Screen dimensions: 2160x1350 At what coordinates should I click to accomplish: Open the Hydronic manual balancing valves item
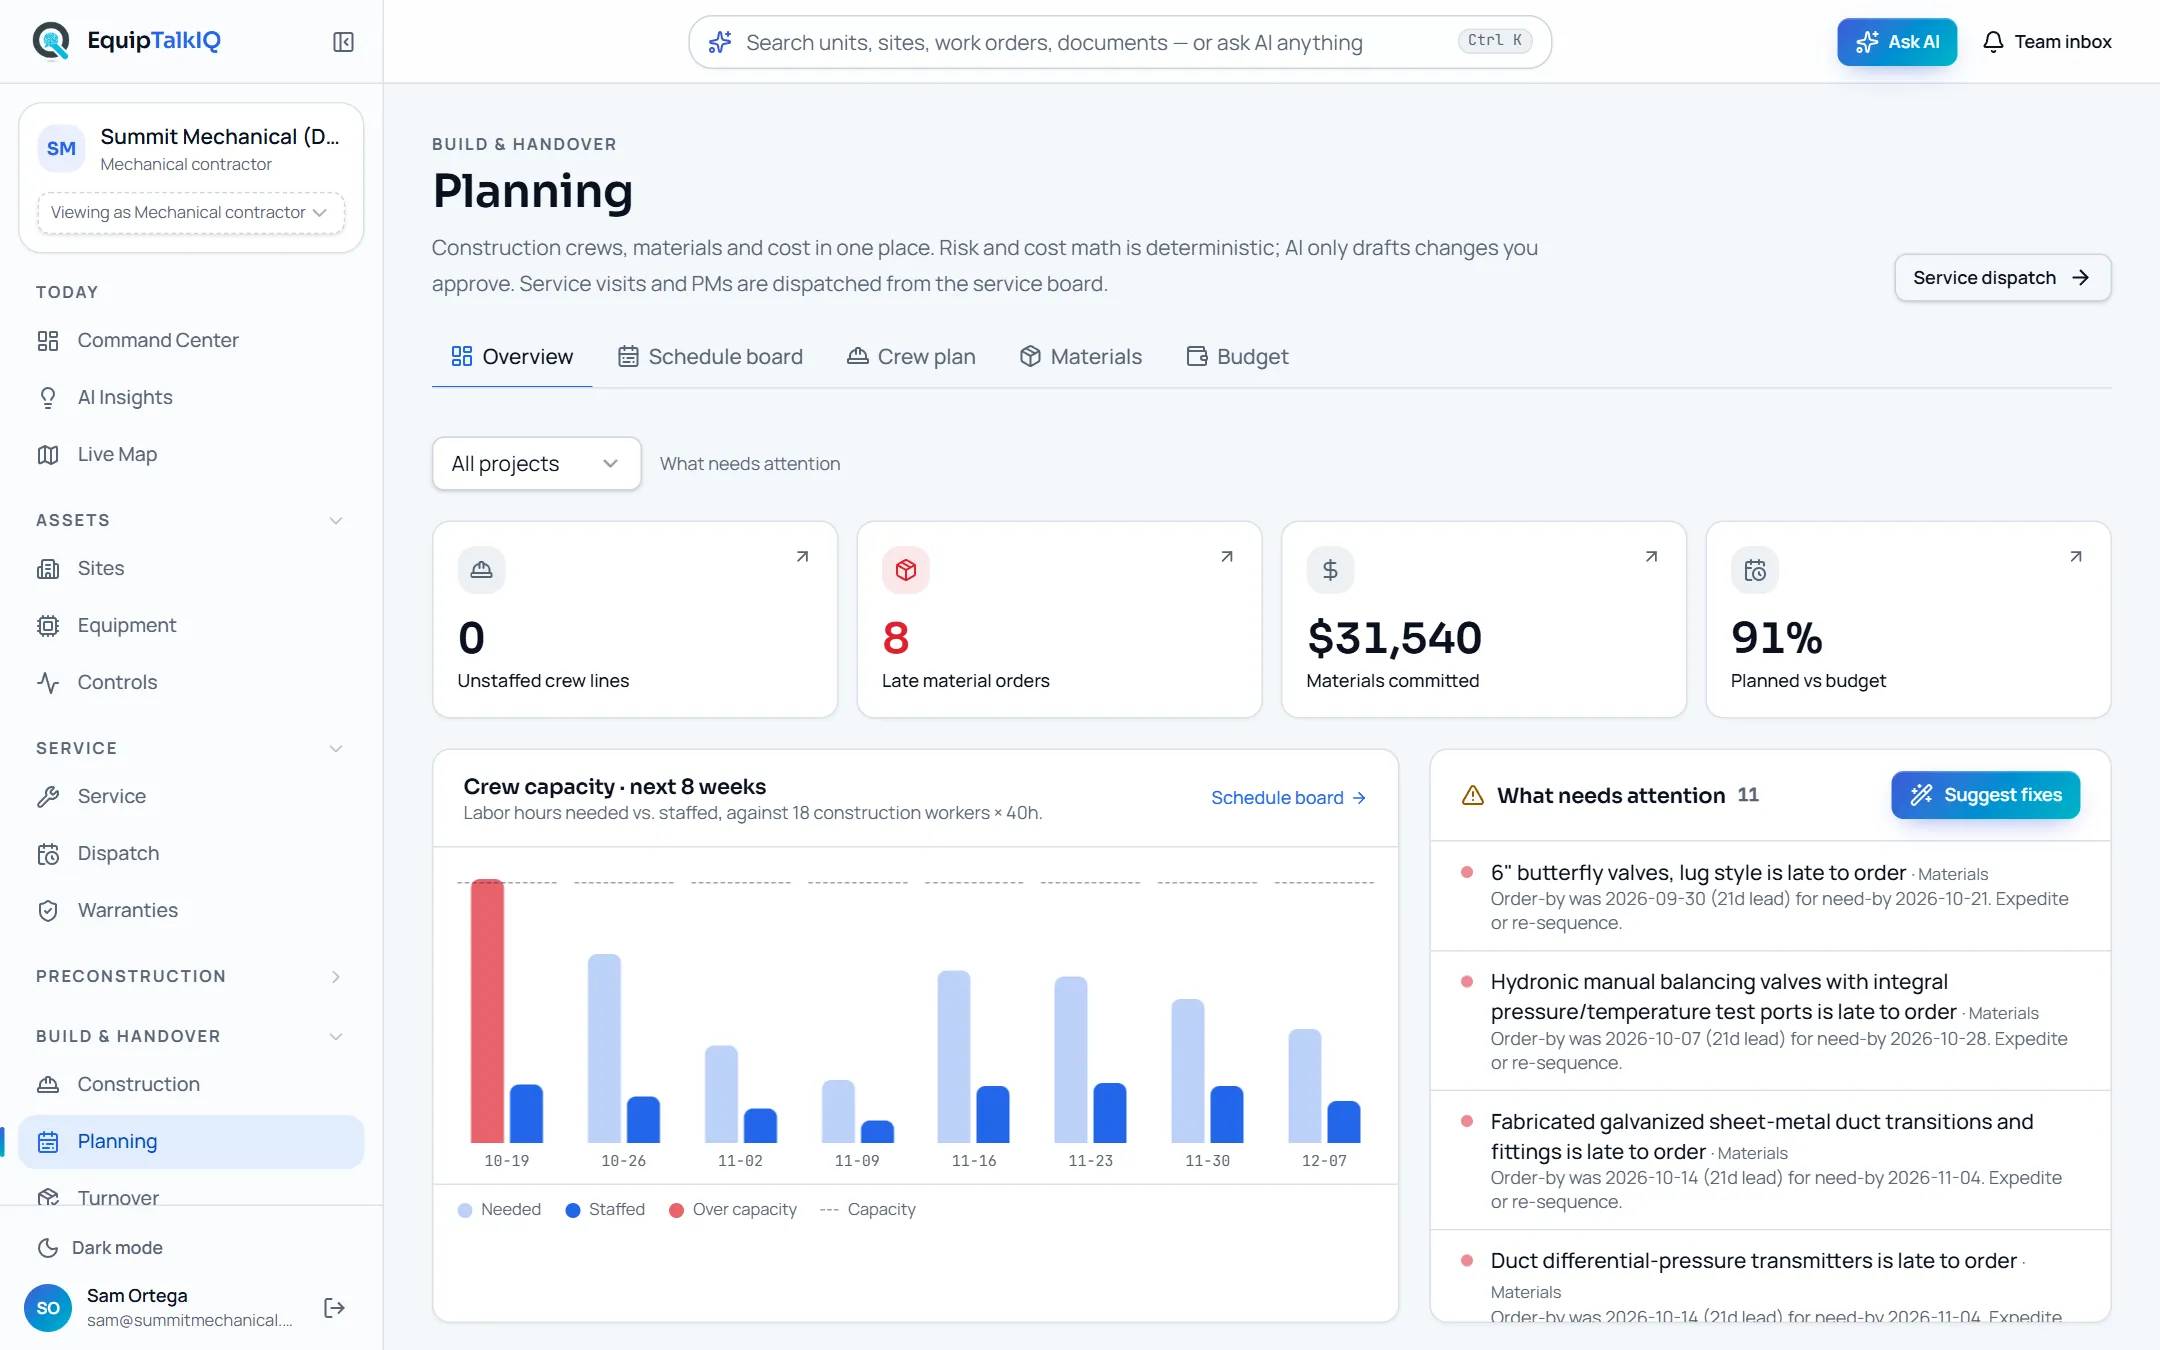[1770, 1021]
